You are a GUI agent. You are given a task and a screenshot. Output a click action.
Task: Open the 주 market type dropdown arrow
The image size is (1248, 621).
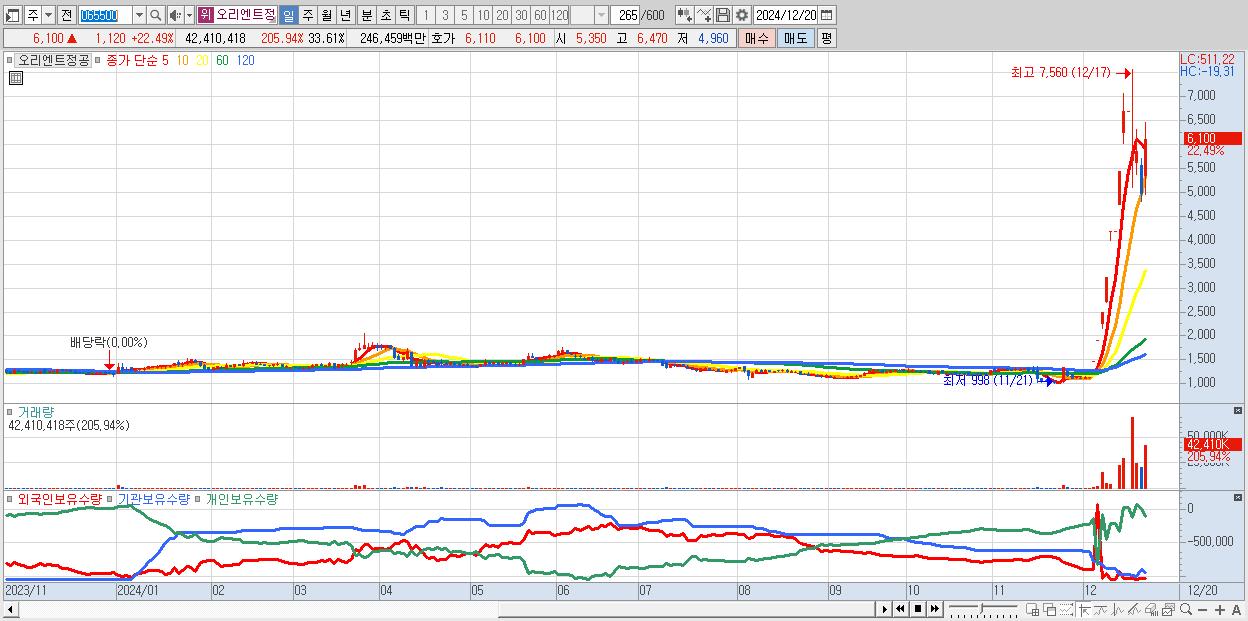click(x=48, y=15)
